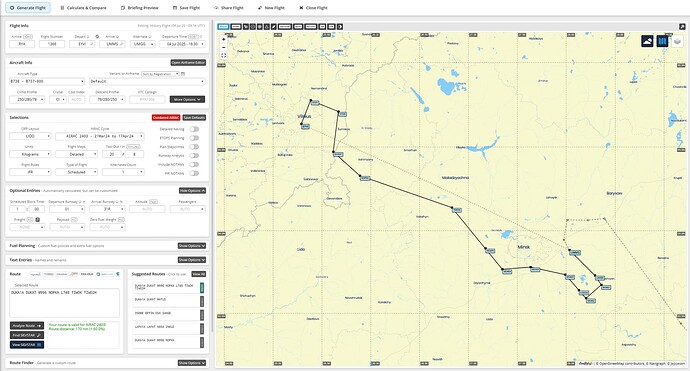Open the Departure Time dropdown

point(183,44)
